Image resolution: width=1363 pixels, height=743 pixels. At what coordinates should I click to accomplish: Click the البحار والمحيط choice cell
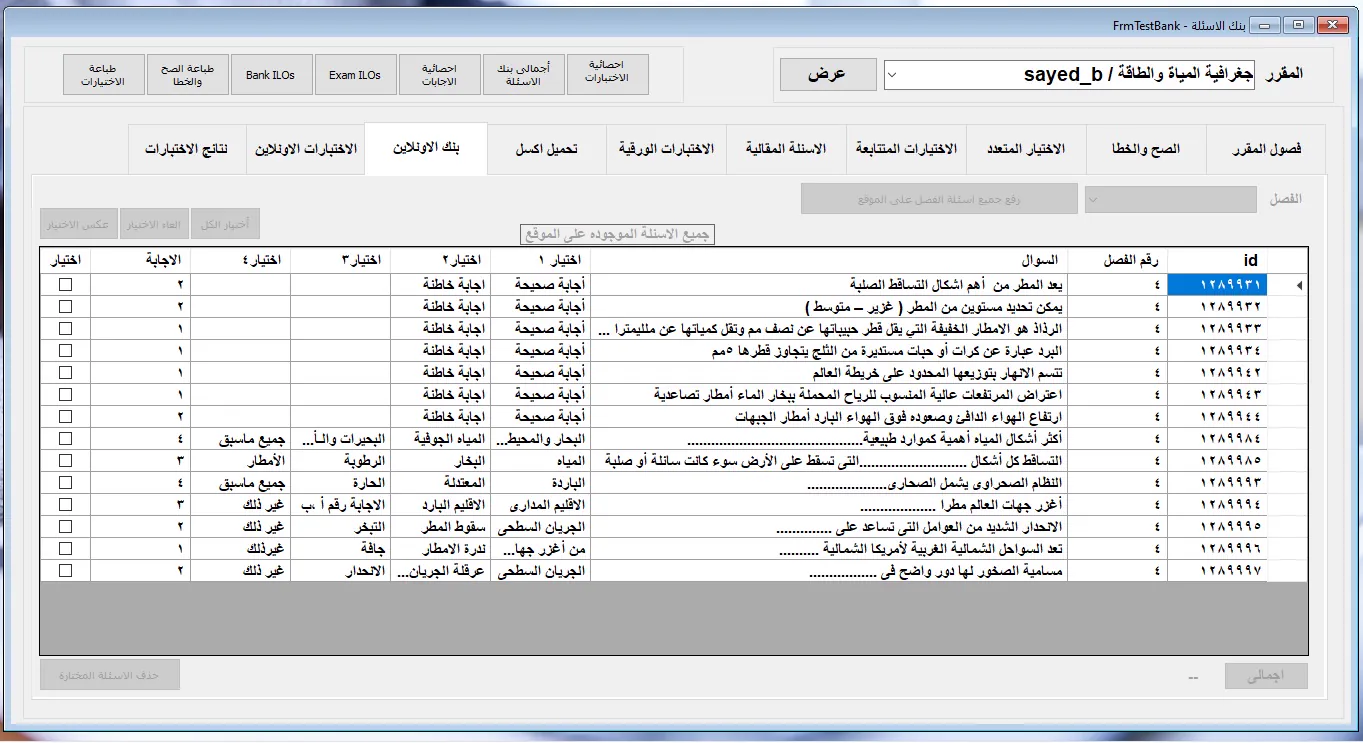540,439
